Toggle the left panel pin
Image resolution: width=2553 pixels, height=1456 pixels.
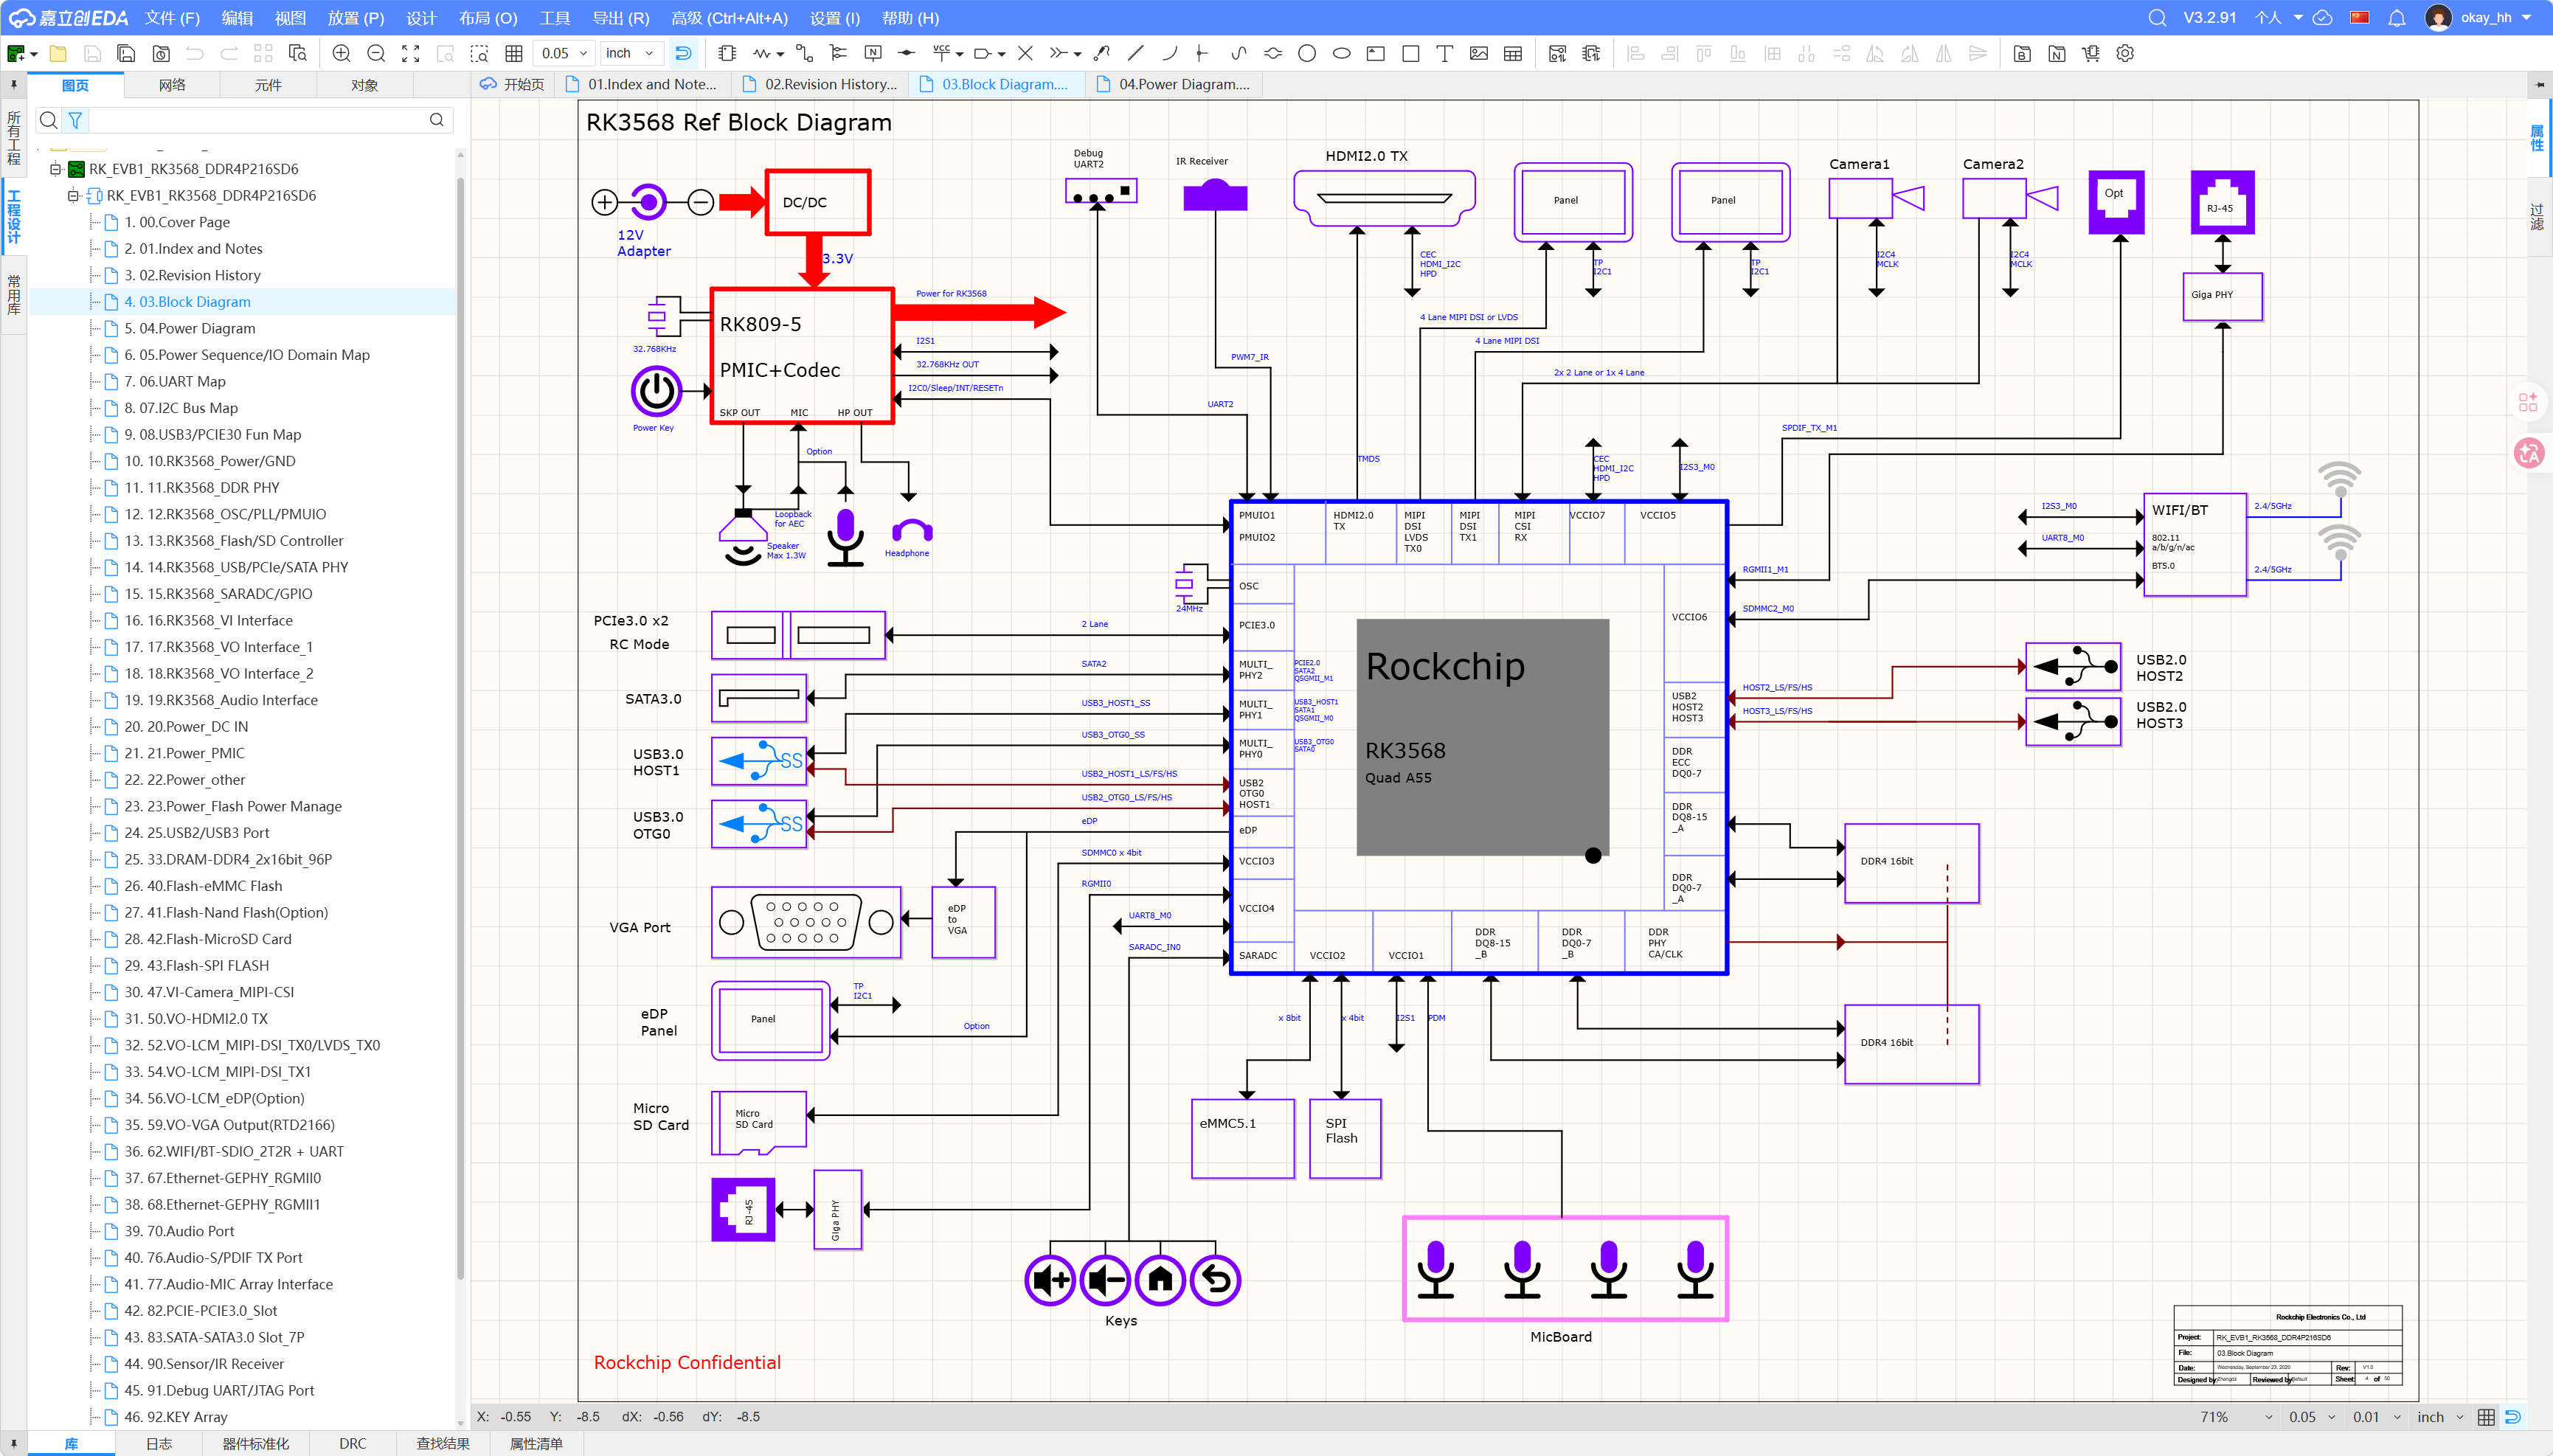13,85
